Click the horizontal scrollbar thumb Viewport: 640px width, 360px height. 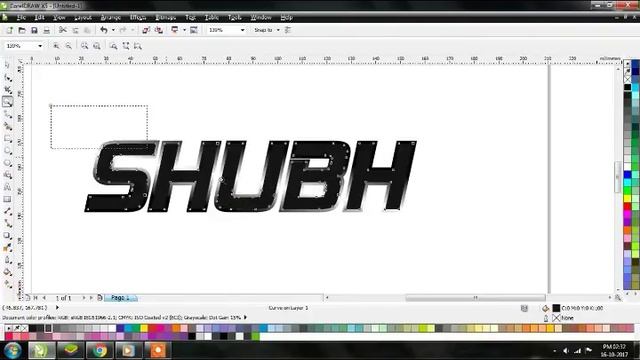coord(475,298)
